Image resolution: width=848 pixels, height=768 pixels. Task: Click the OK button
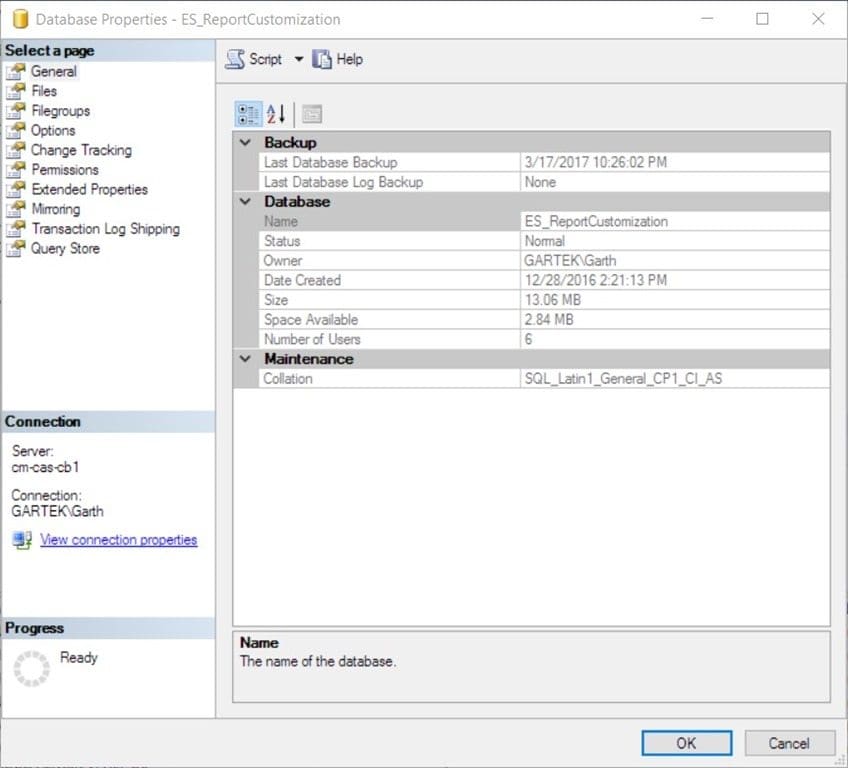click(687, 743)
